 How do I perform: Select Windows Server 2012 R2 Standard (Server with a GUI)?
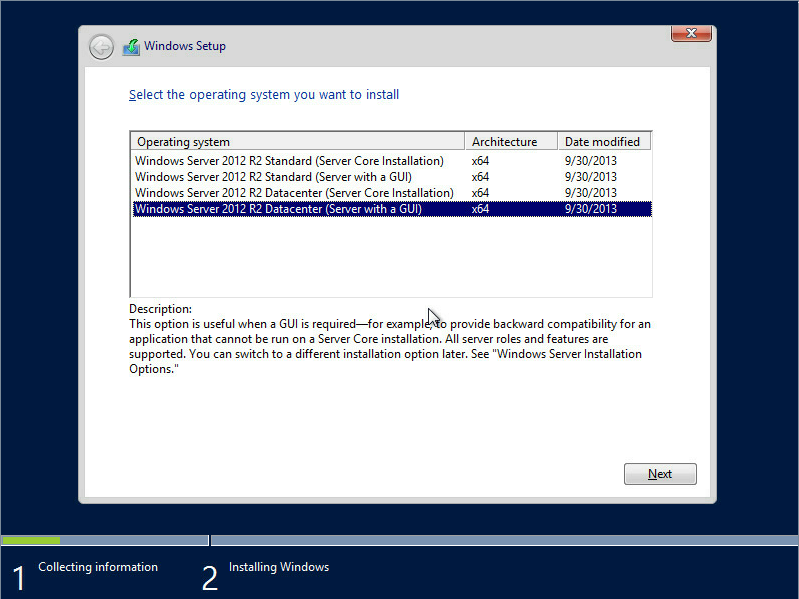coord(392,177)
